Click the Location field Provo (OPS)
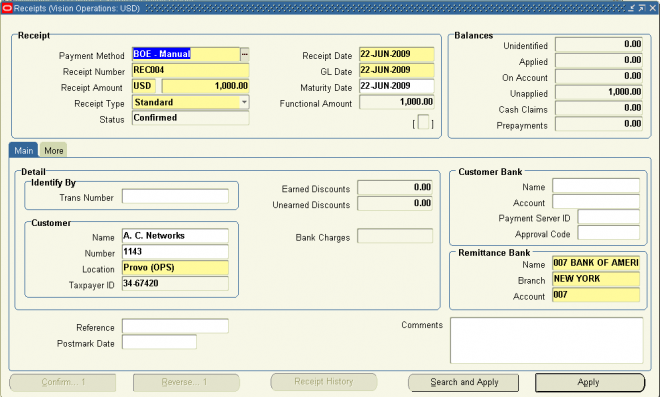 coord(175,268)
